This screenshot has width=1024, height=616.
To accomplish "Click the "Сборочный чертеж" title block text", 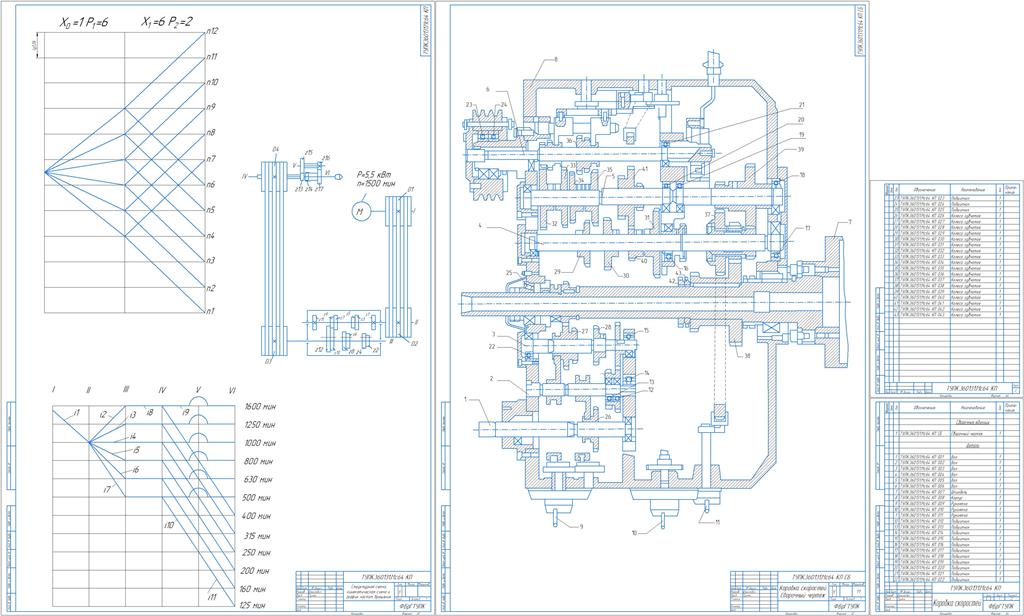I will click(x=802, y=596).
